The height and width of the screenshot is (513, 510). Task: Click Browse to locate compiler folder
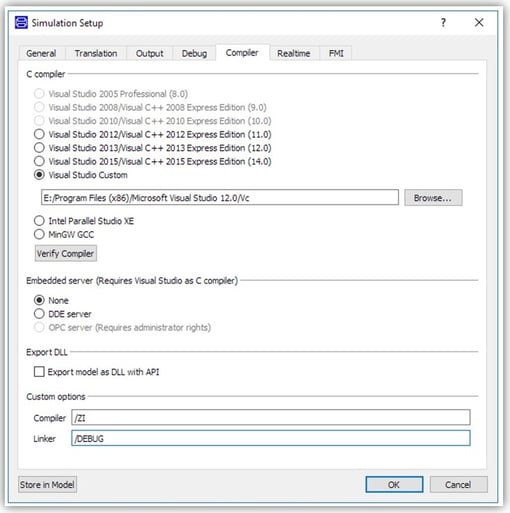[x=433, y=198]
